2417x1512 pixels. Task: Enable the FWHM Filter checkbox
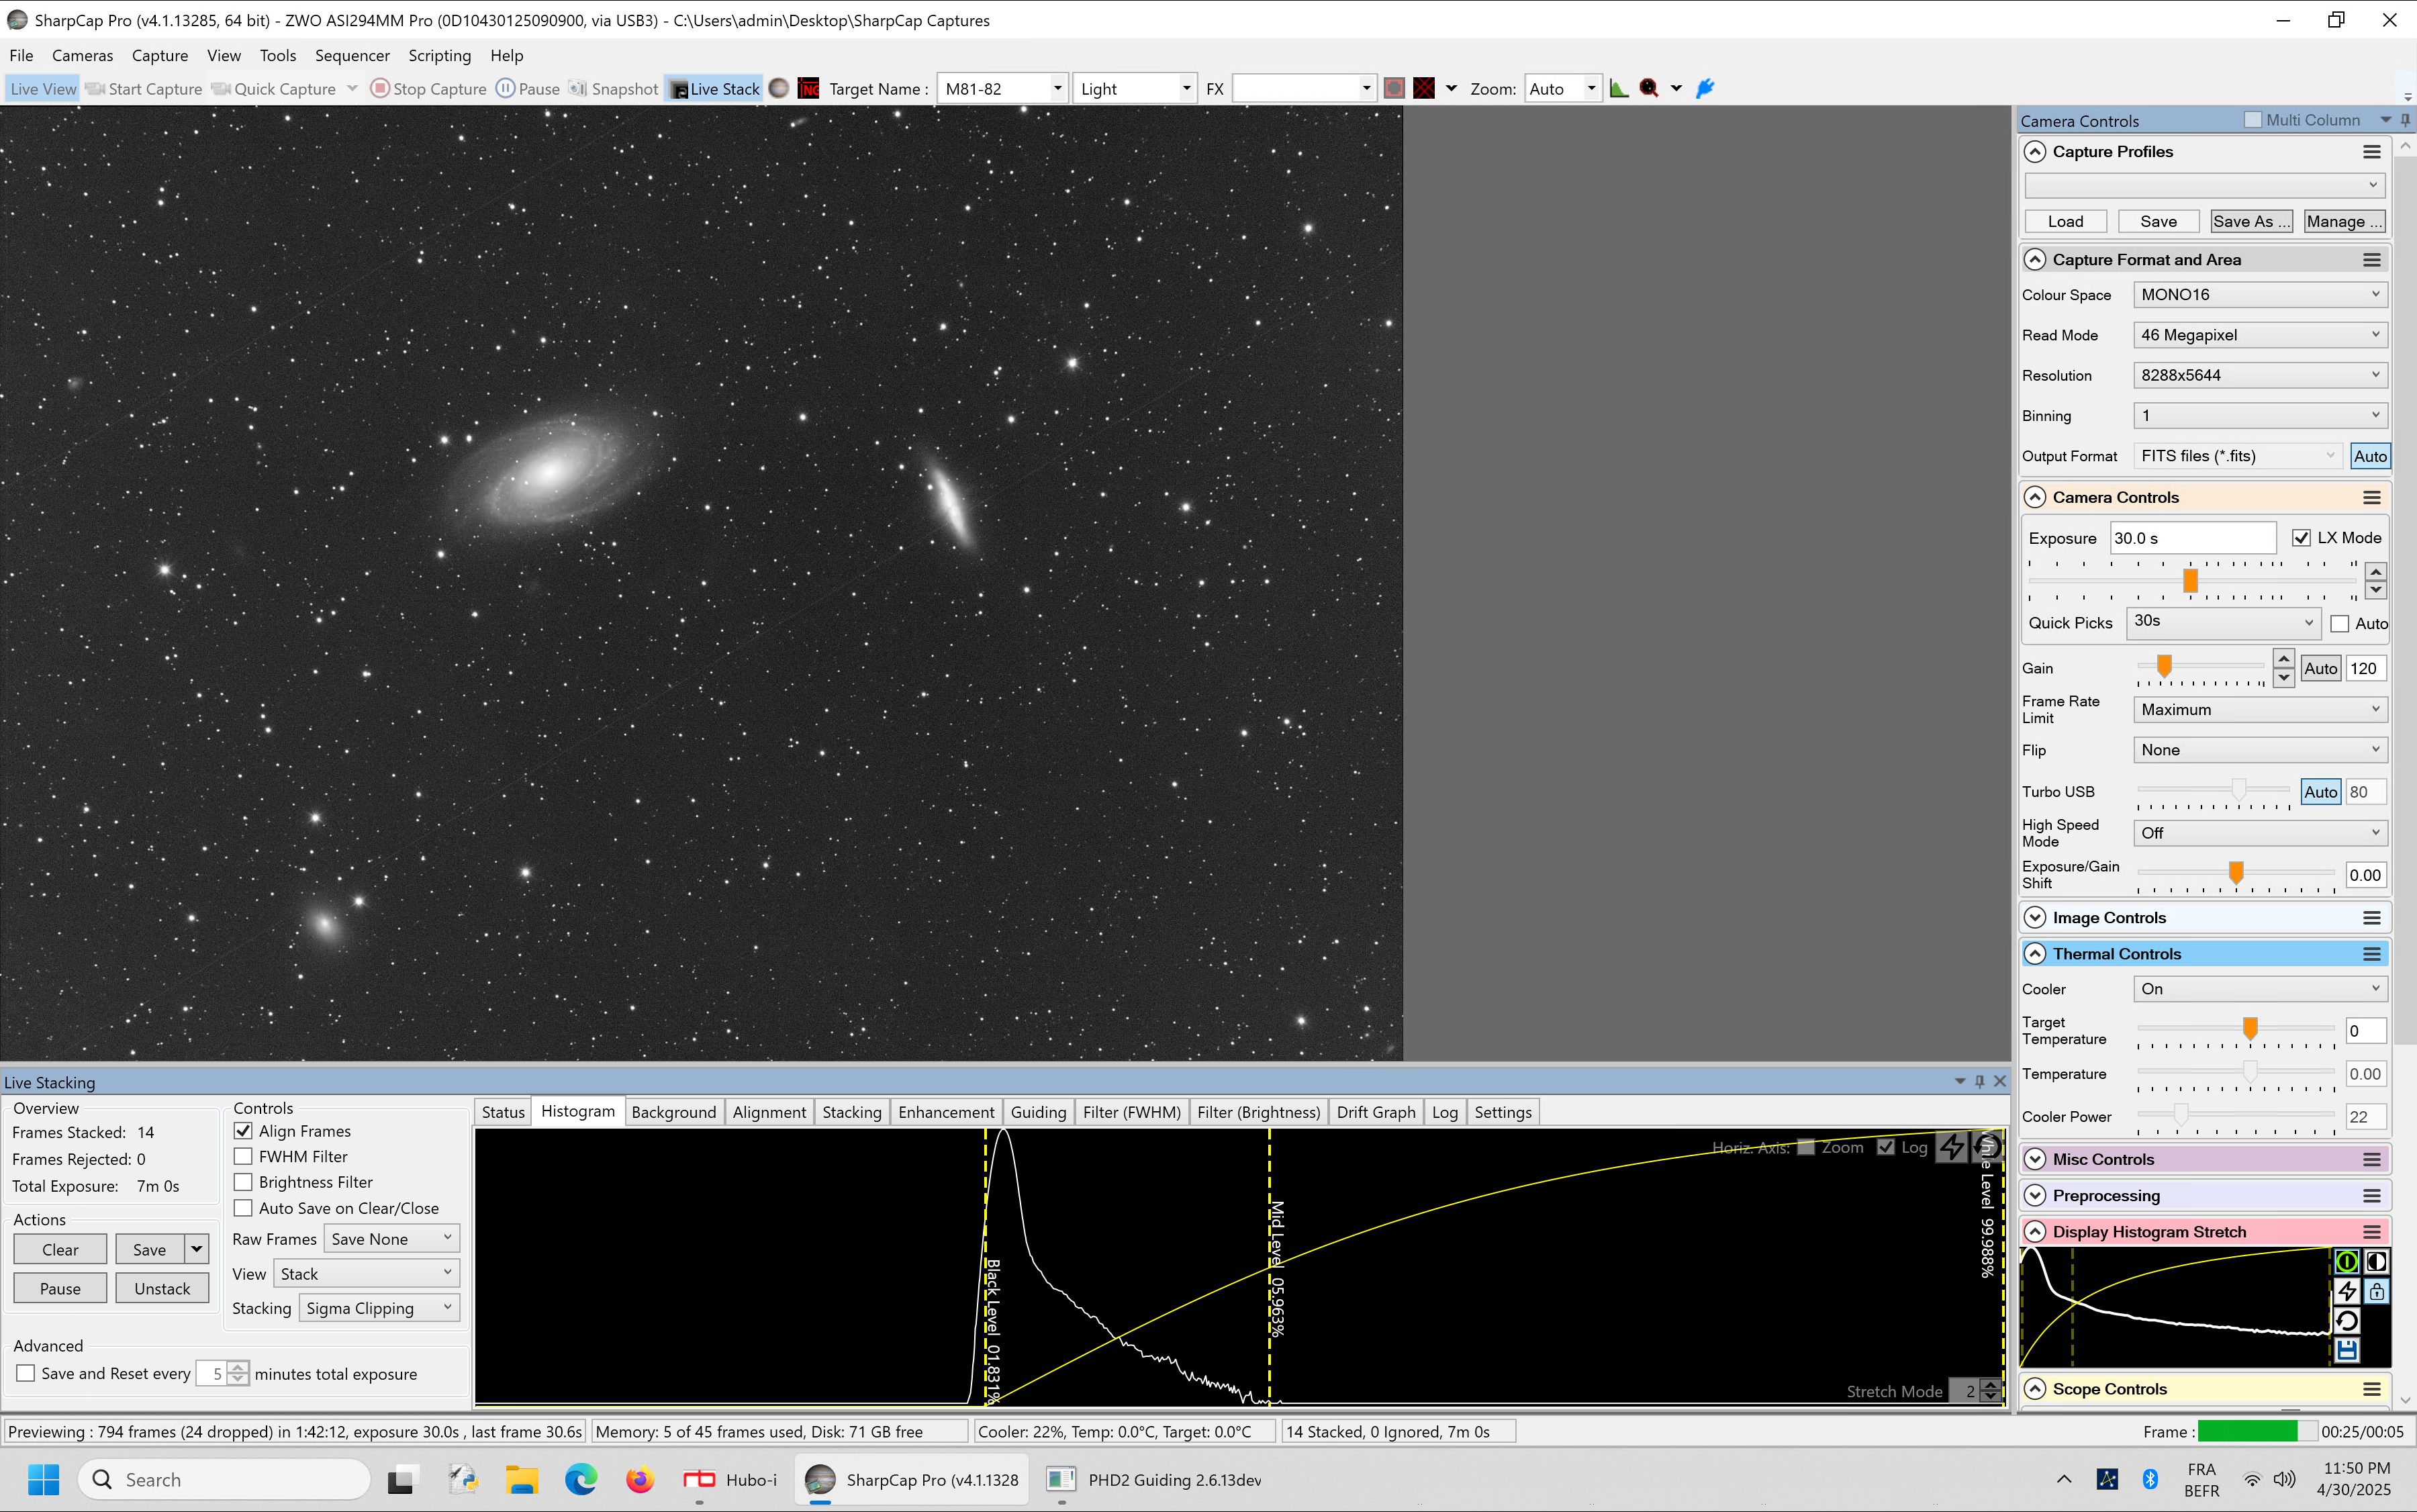243,1157
